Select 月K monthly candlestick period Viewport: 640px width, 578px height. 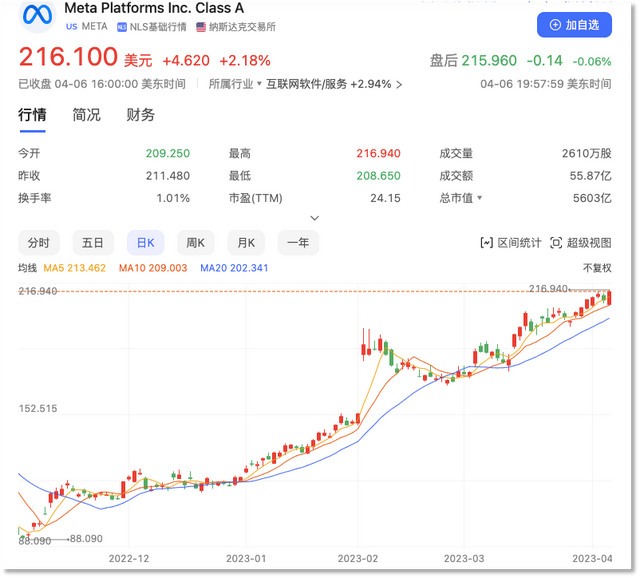(246, 242)
